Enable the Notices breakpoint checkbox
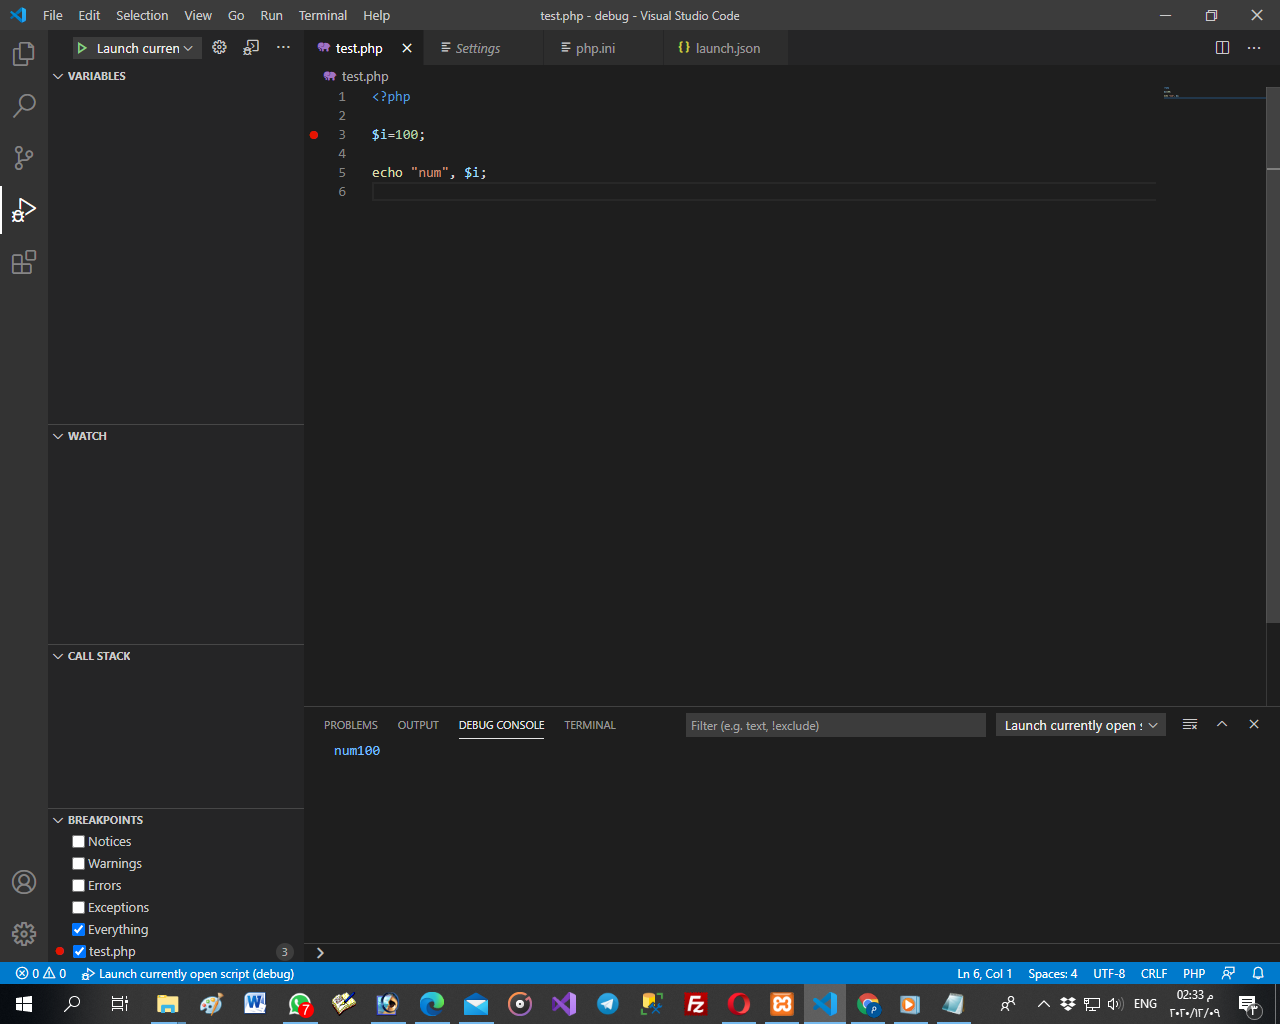The height and width of the screenshot is (1024, 1280). [x=79, y=842]
